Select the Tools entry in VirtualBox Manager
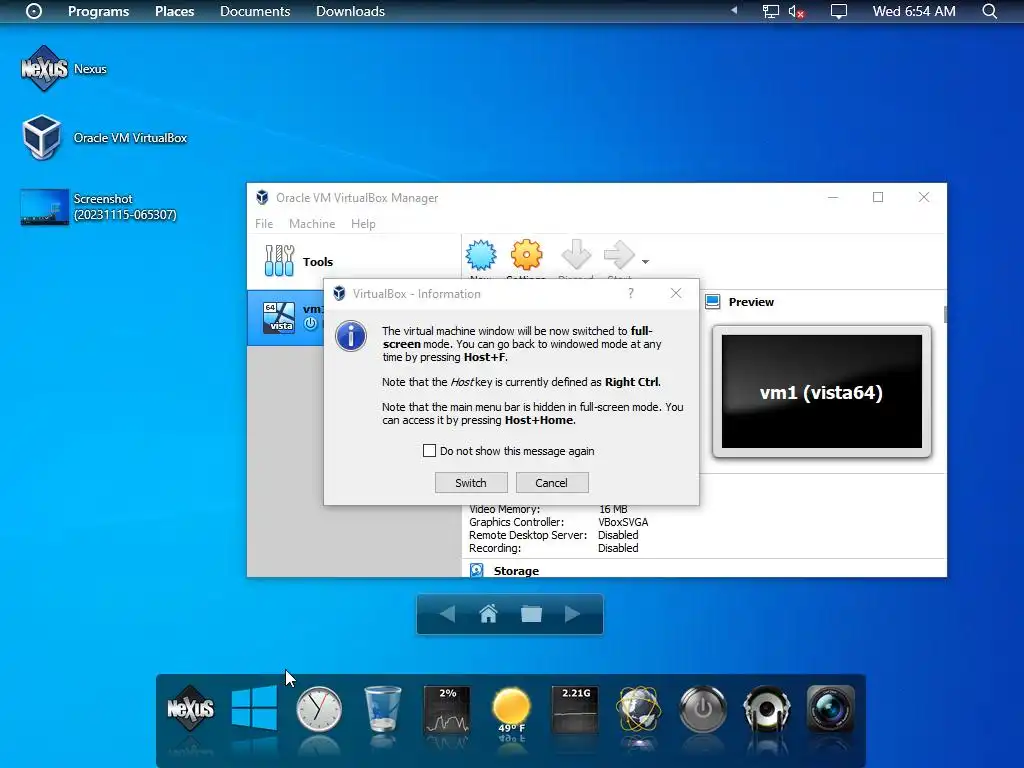 tap(353, 261)
